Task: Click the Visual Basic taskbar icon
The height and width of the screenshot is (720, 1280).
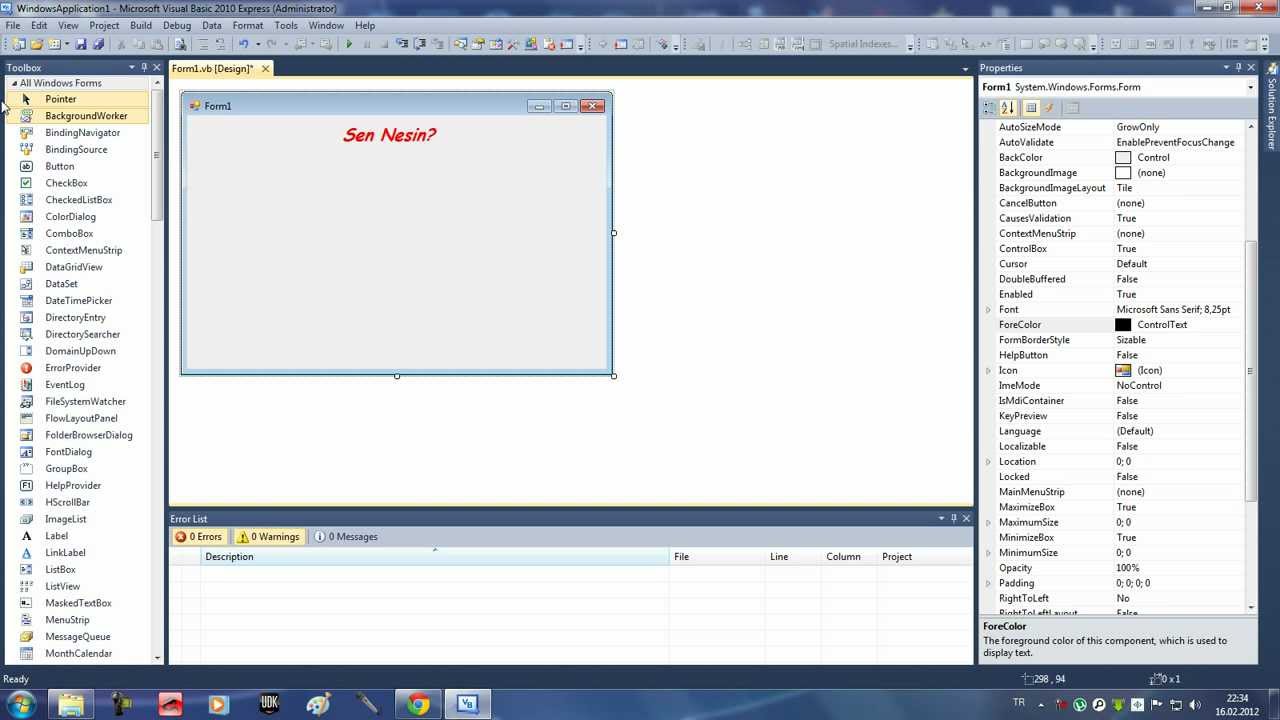Action: tap(467, 704)
